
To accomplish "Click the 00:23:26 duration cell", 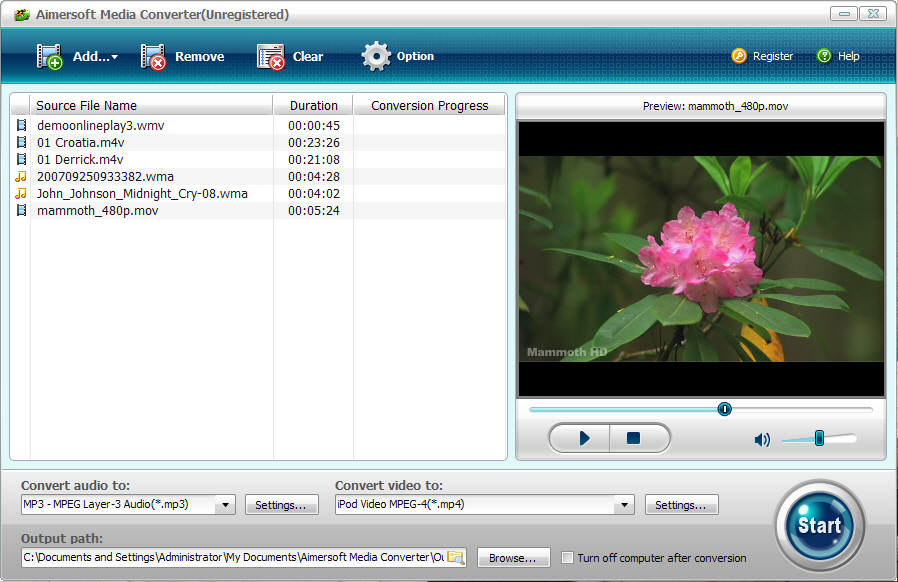I will [x=314, y=143].
